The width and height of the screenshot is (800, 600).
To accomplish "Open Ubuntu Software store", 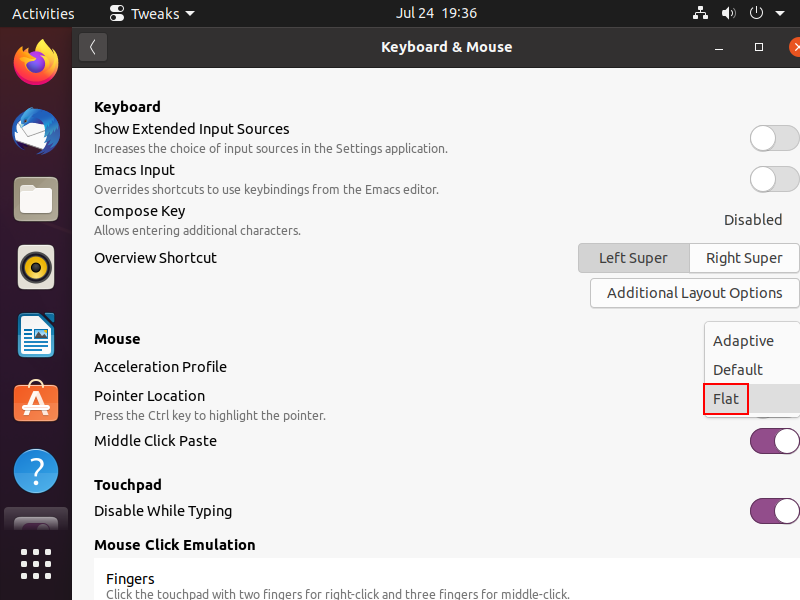I will click(x=36, y=403).
